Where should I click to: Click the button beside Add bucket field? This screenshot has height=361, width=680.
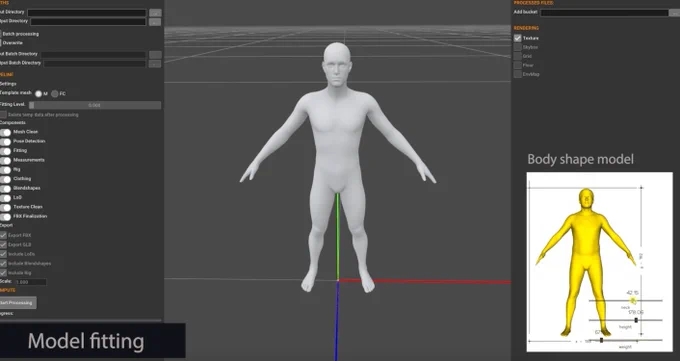[x=675, y=13]
